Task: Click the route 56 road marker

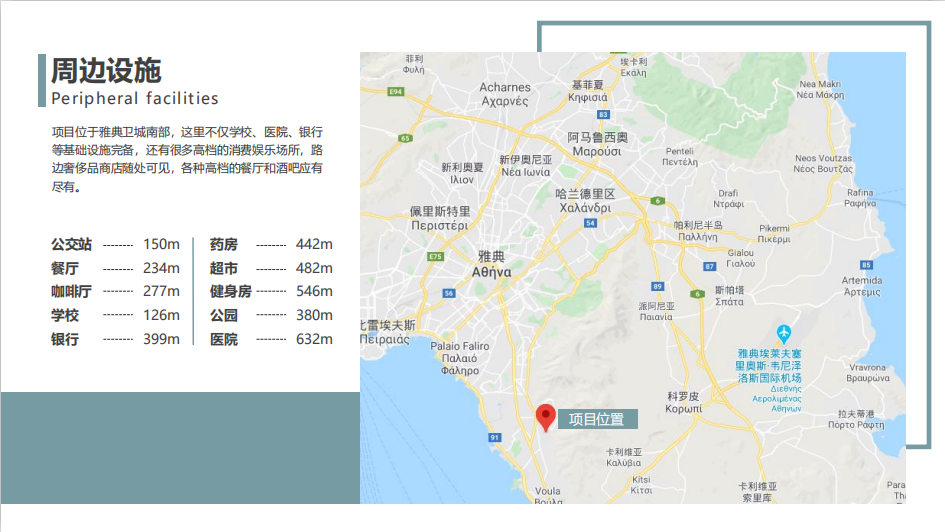Action: coord(449,293)
